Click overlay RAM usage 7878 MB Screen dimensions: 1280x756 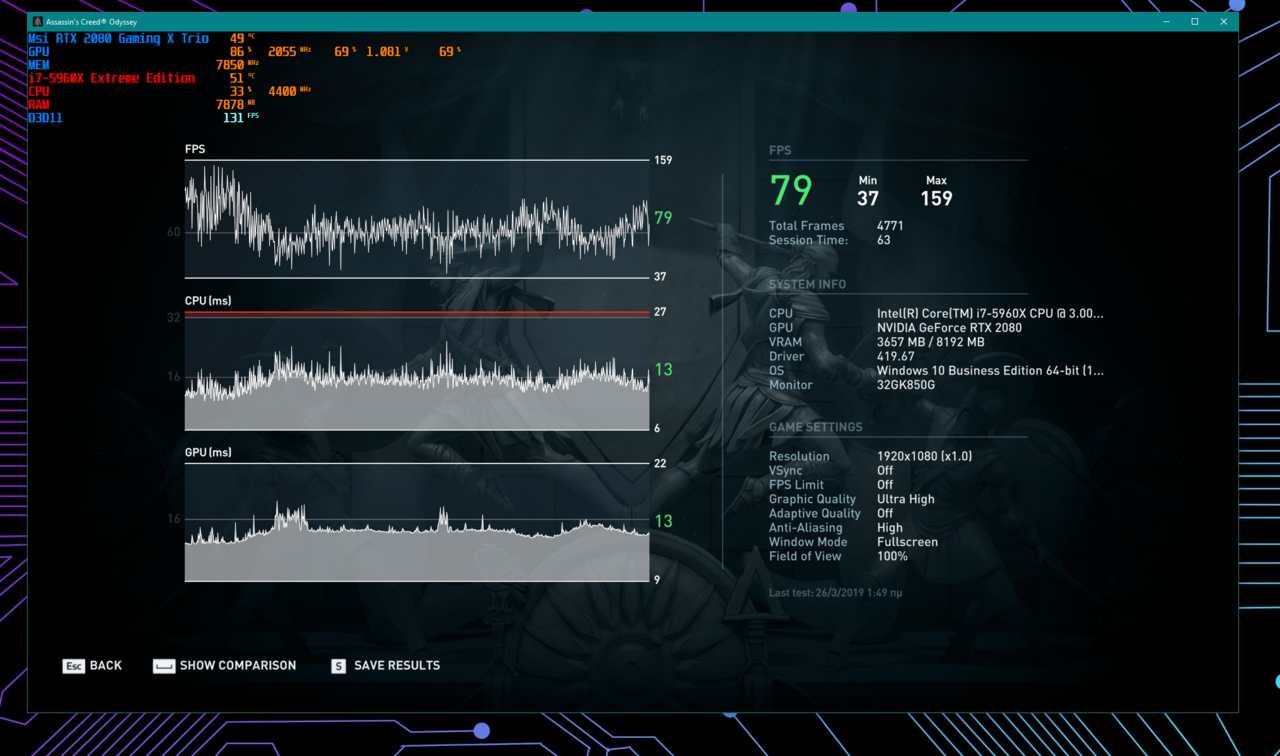click(237, 104)
